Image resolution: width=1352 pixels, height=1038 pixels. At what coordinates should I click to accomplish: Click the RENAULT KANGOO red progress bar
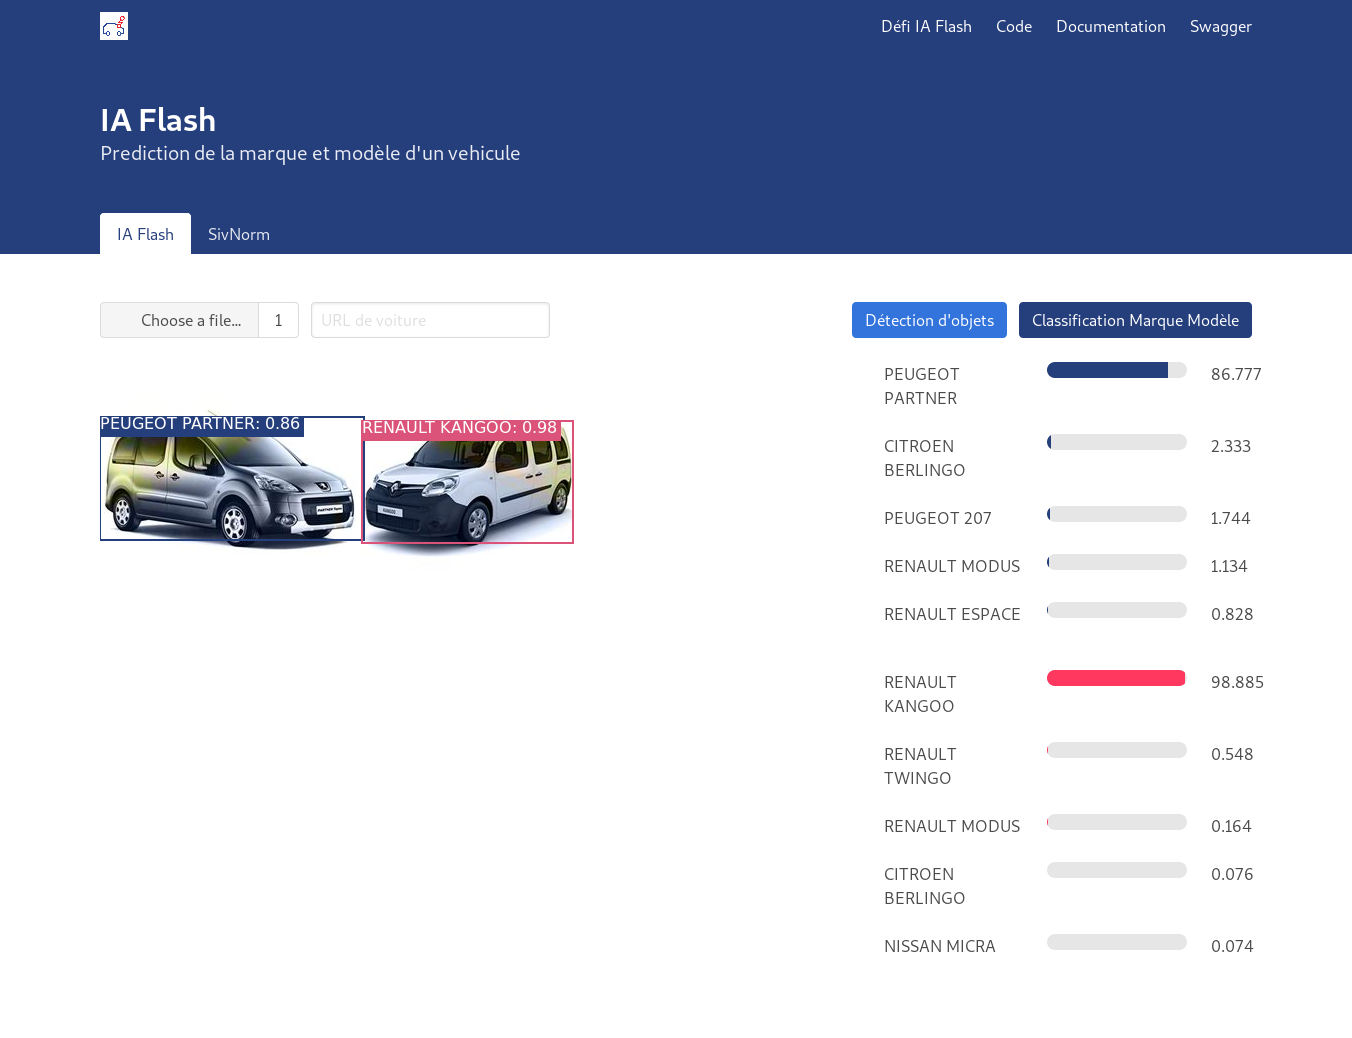click(1117, 678)
